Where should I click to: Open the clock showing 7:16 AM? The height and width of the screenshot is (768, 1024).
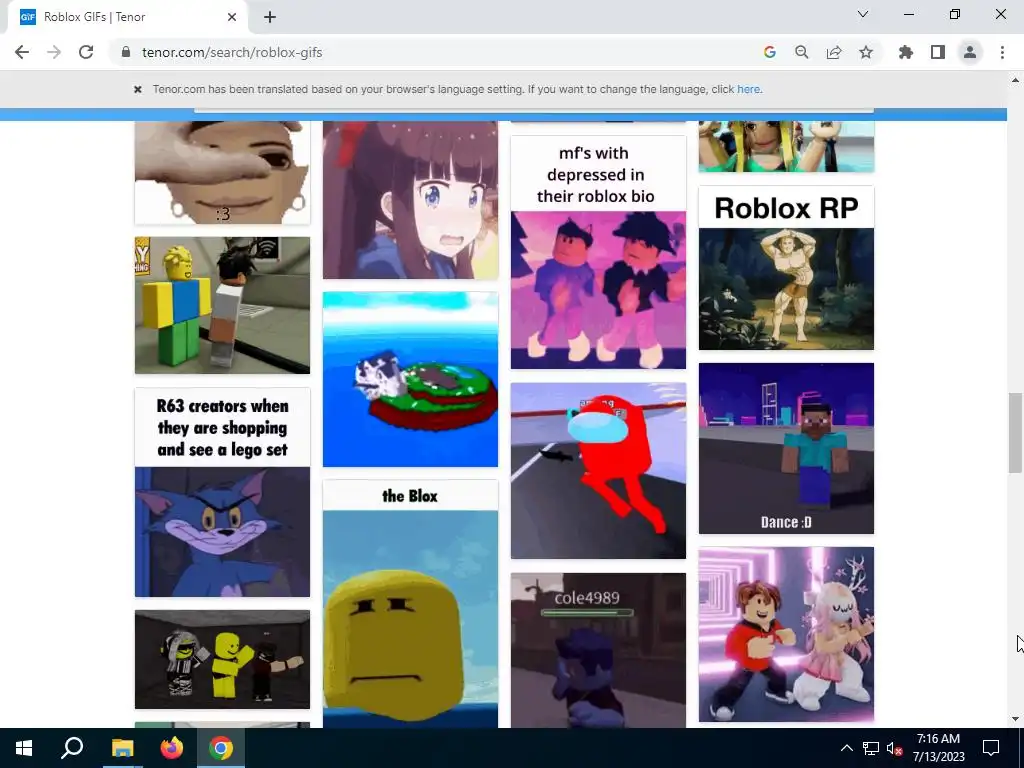click(x=938, y=748)
